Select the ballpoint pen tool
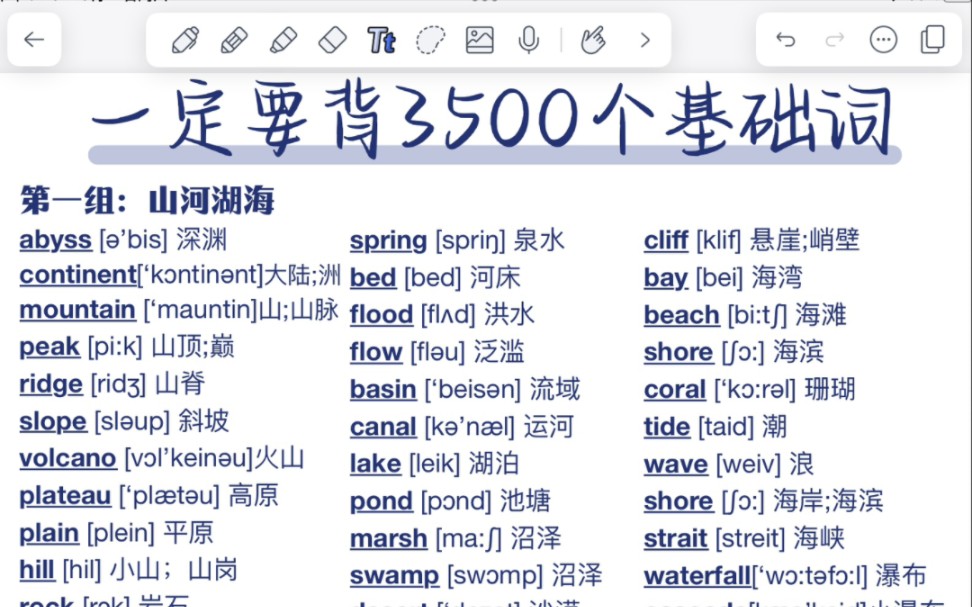 coord(186,40)
